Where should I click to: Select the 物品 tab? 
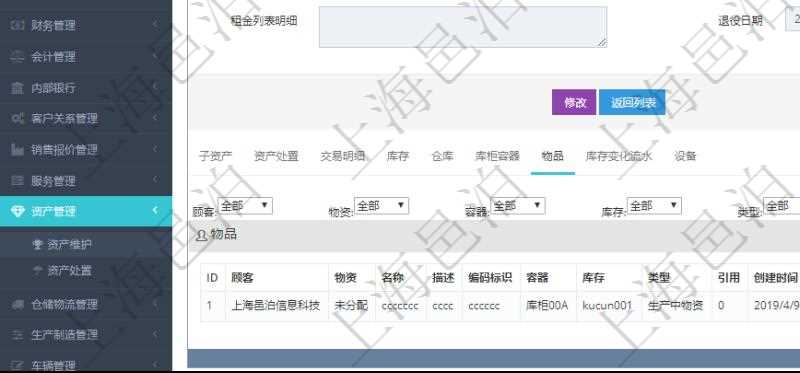(x=553, y=156)
